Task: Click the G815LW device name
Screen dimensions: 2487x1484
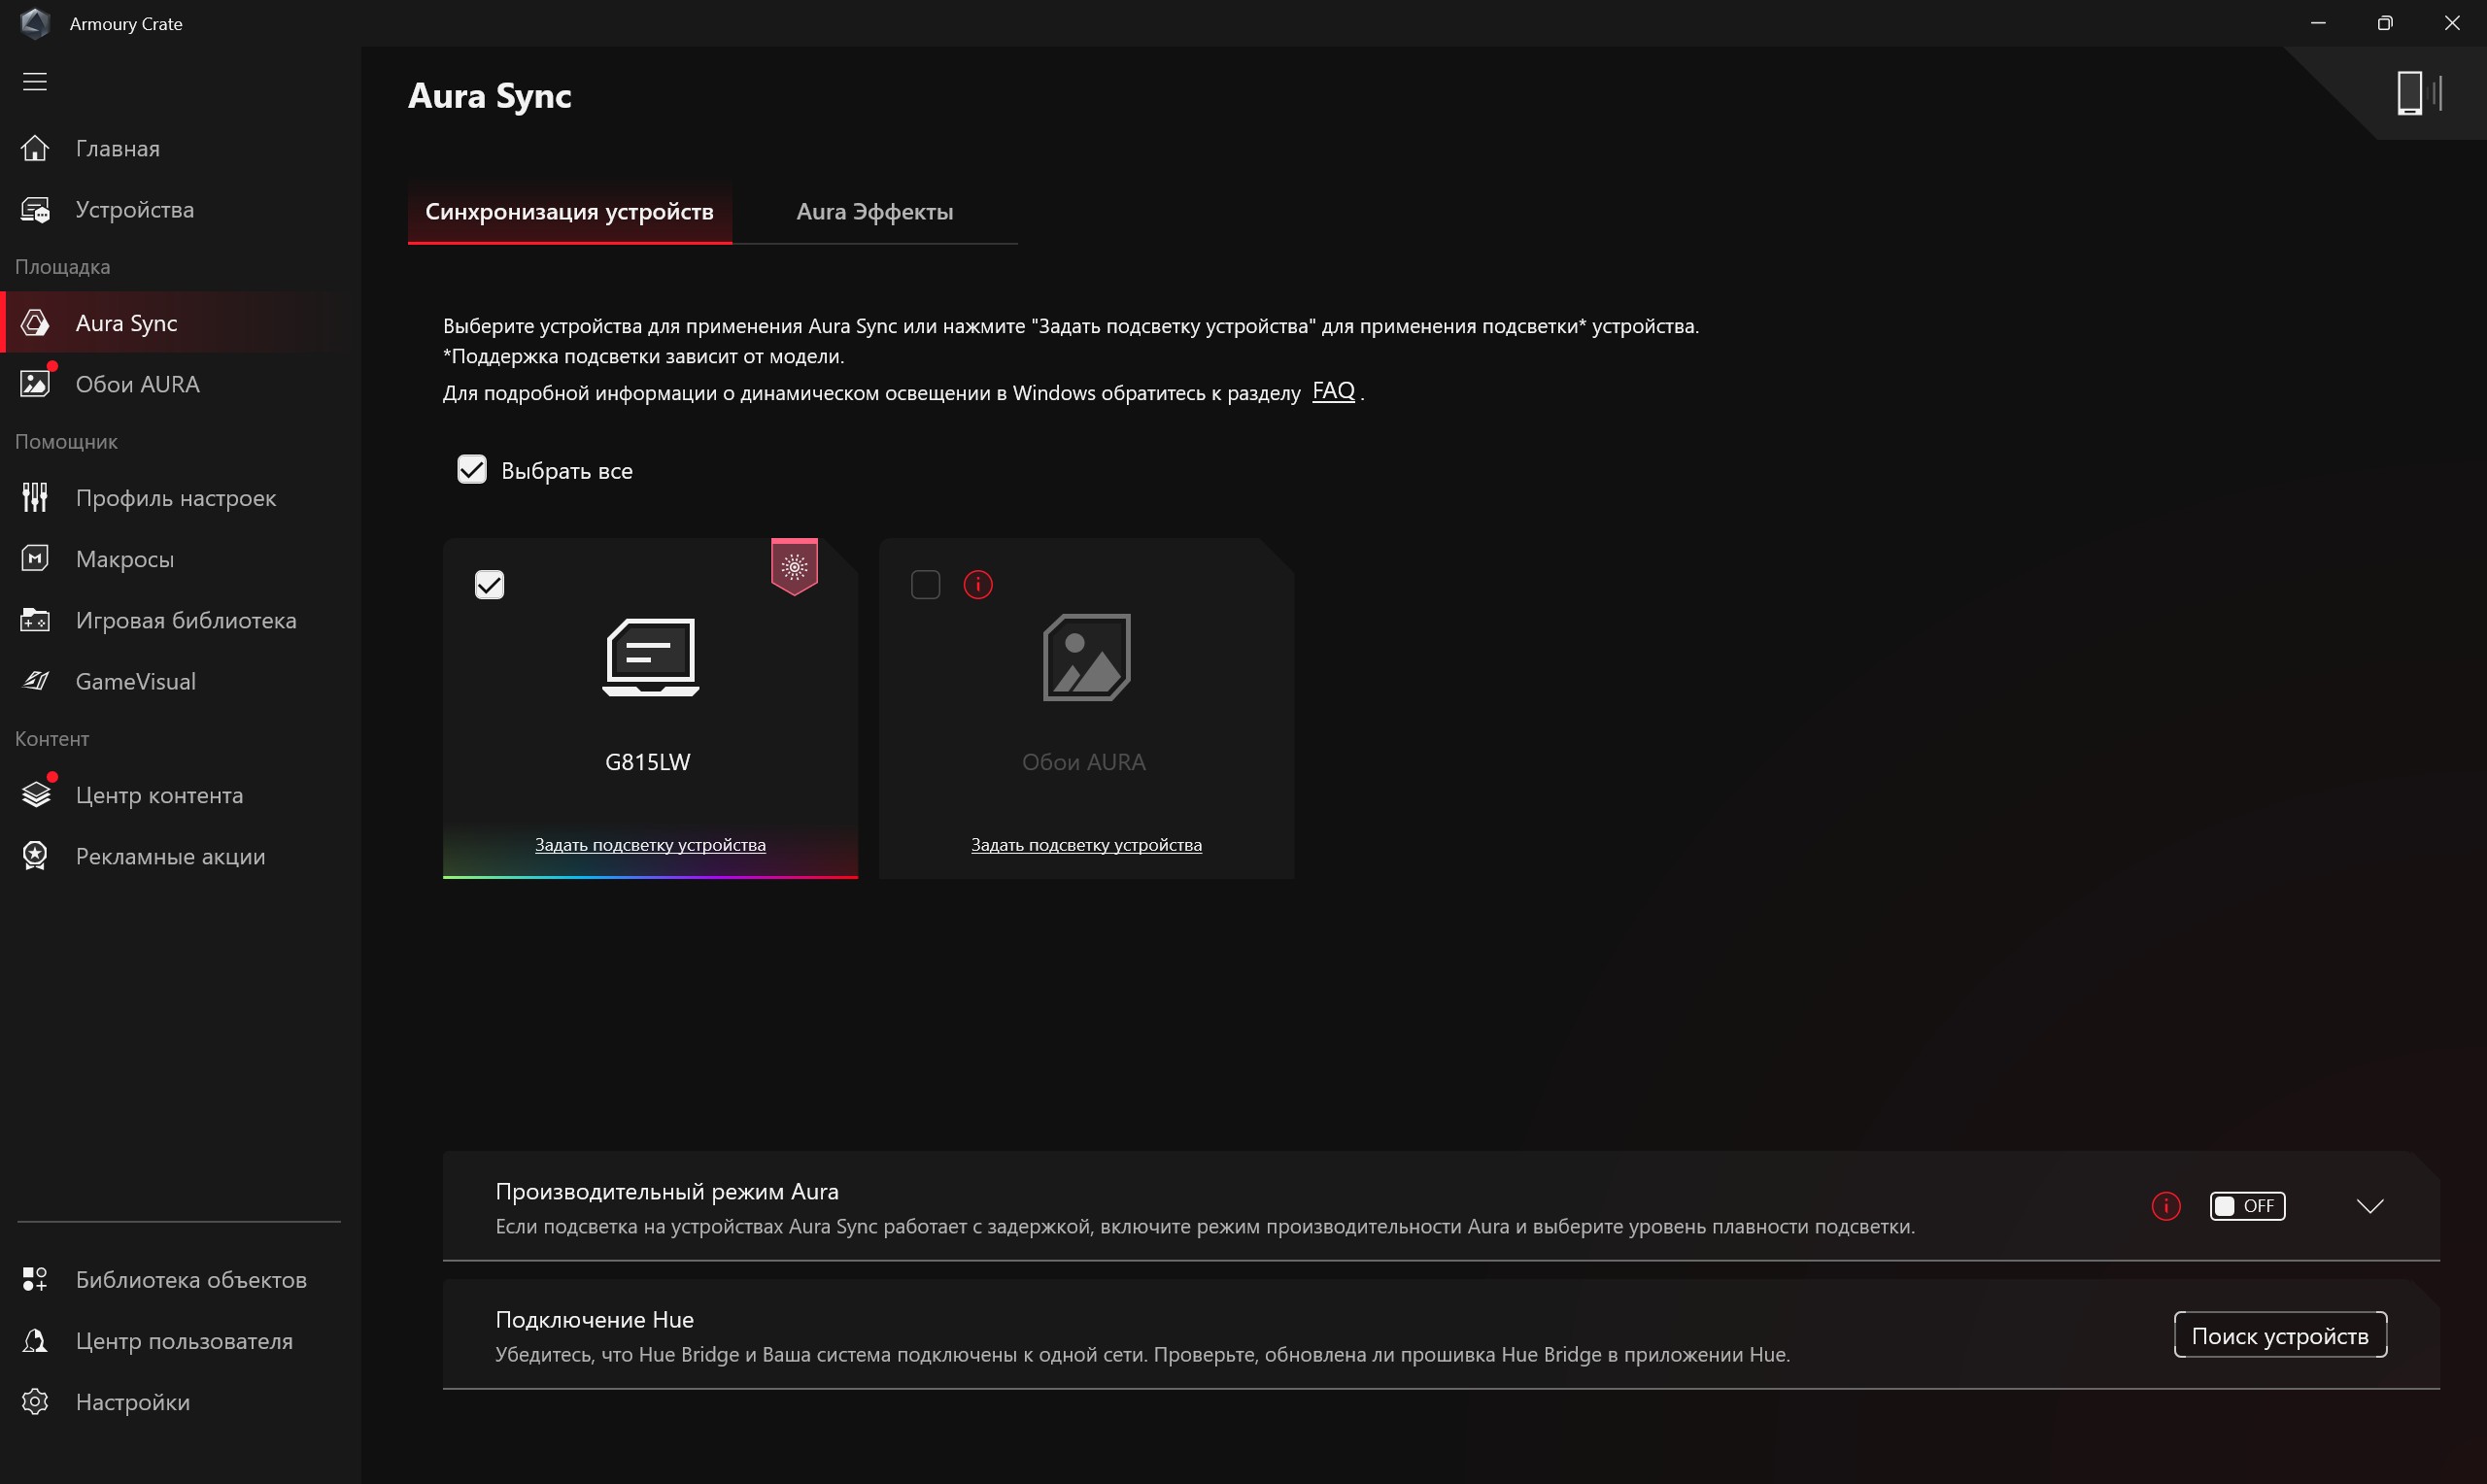Action: [648, 762]
